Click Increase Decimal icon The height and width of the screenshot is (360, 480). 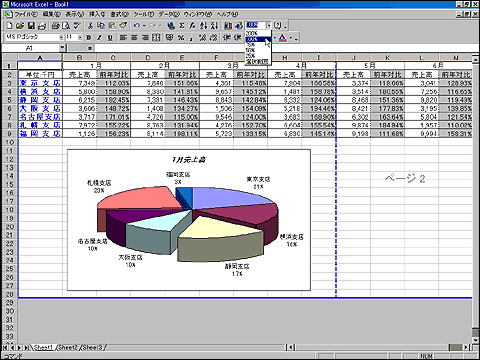click(202, 38)
